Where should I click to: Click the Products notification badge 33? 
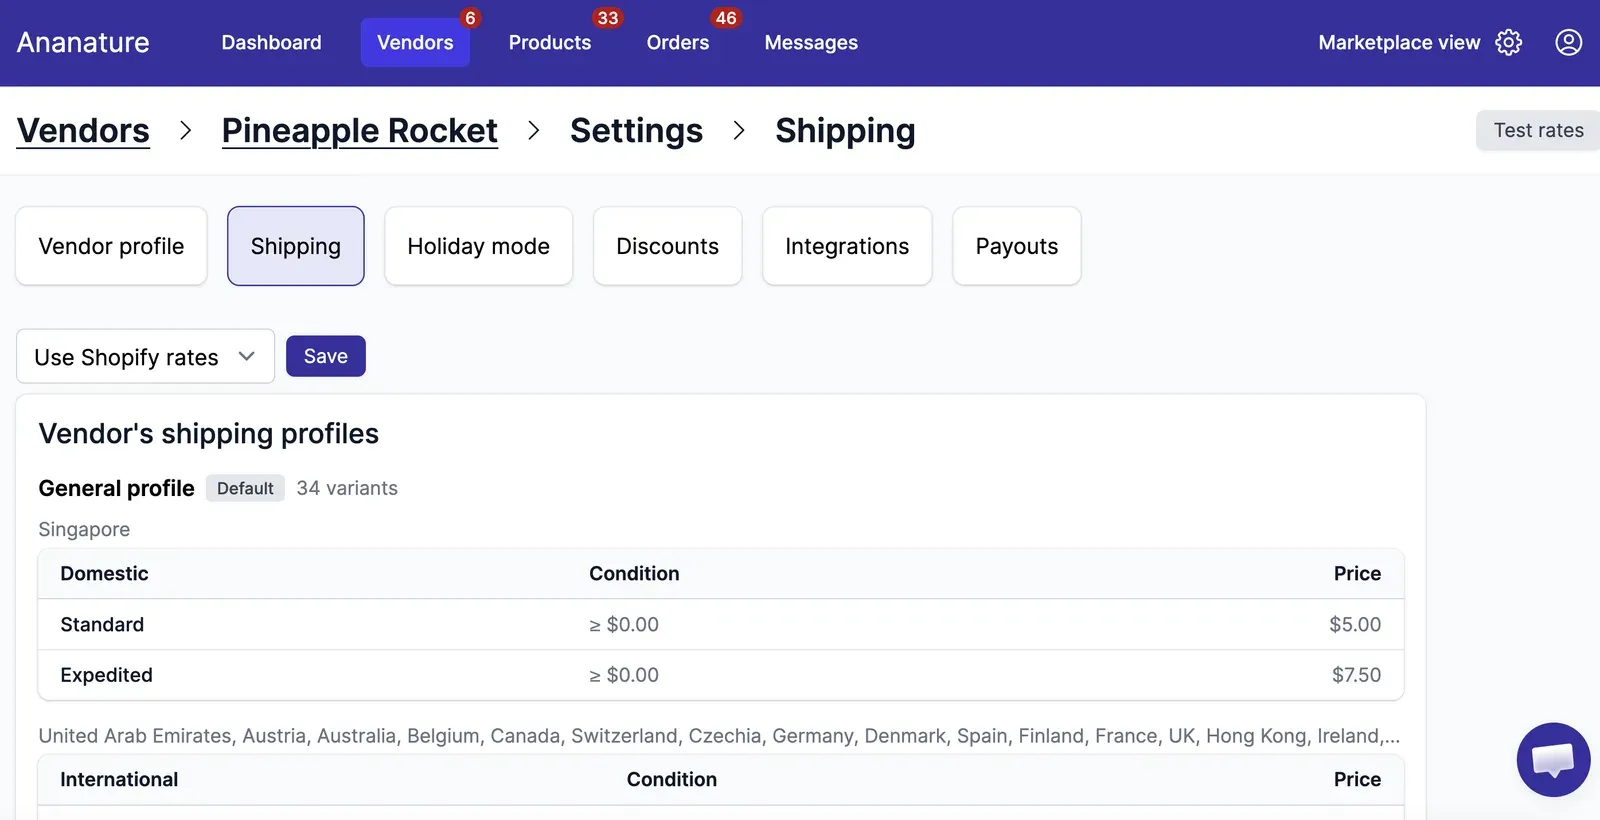[x=607, y=18]
